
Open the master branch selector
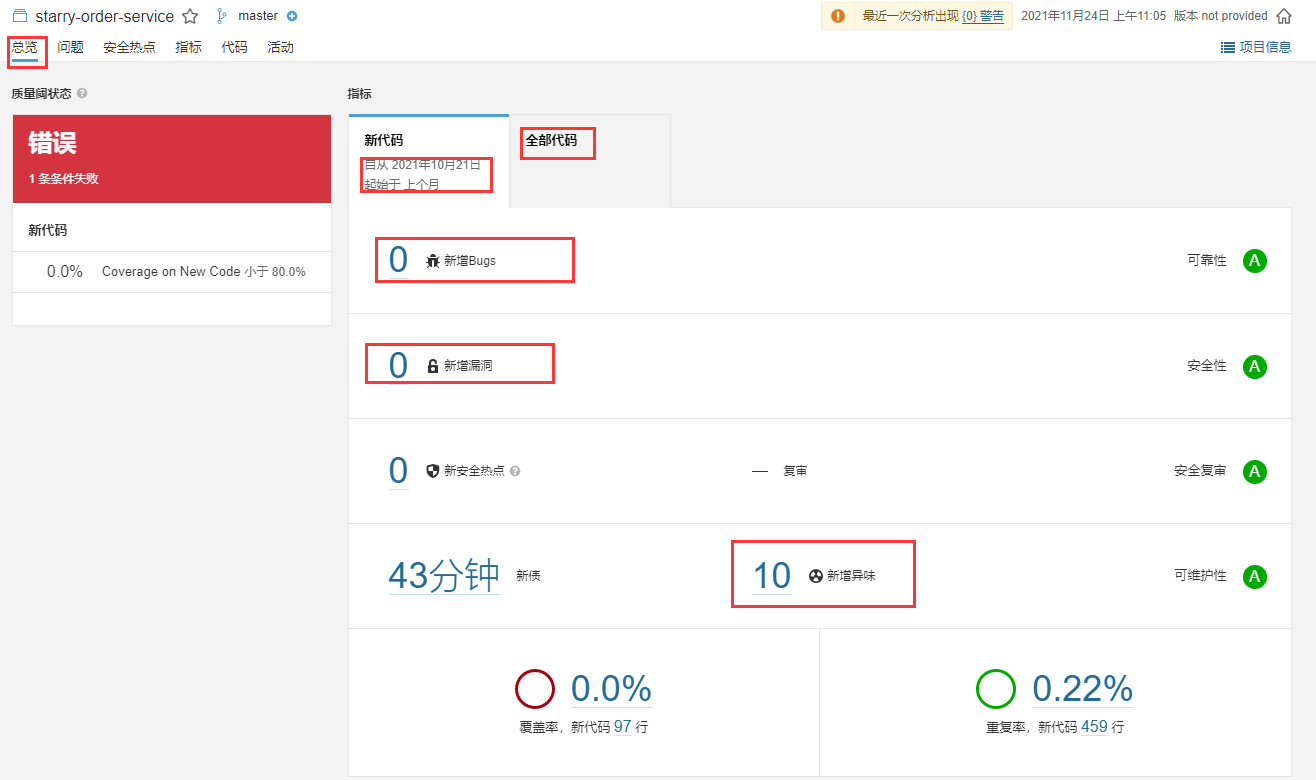pos(258,16)
